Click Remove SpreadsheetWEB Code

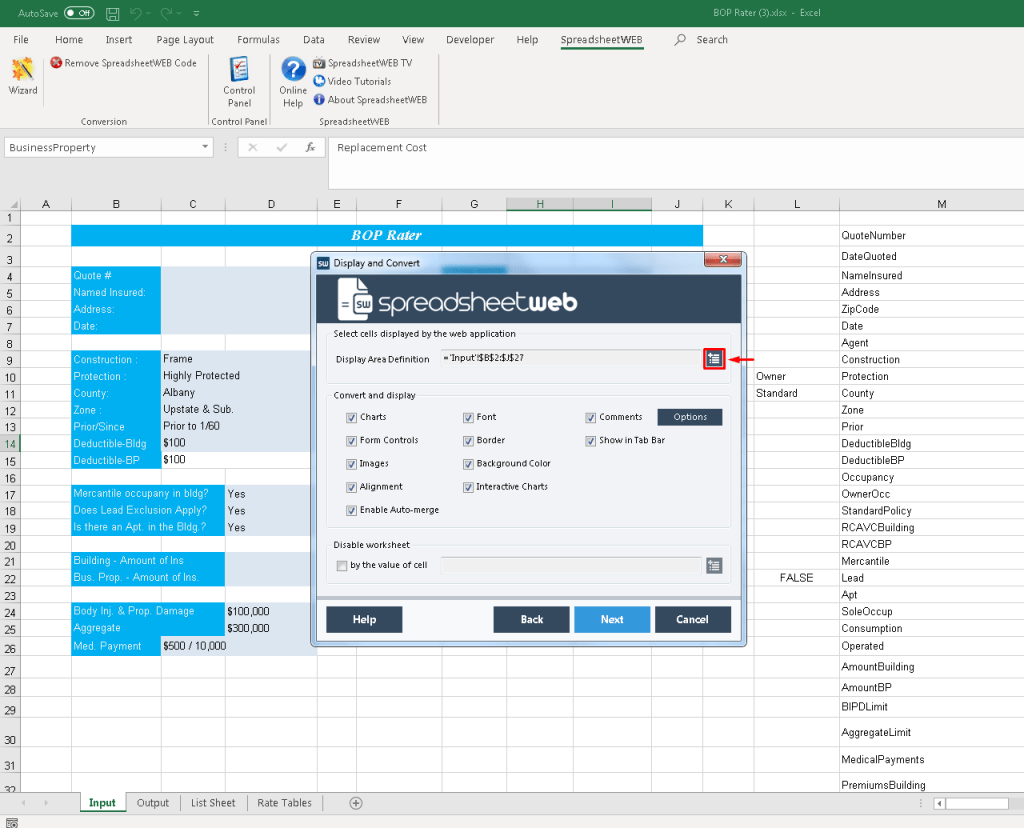tap(123, 63)
